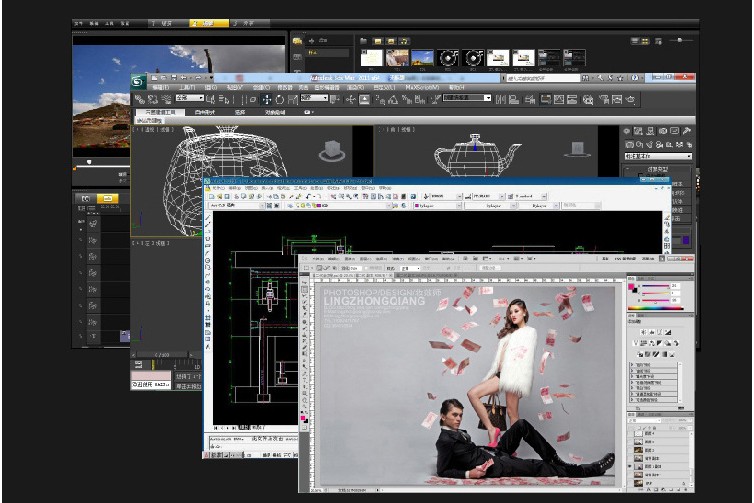Hide the bottom layer in Photoshop Layers panel
754x503 pixels.
[631, 481]
